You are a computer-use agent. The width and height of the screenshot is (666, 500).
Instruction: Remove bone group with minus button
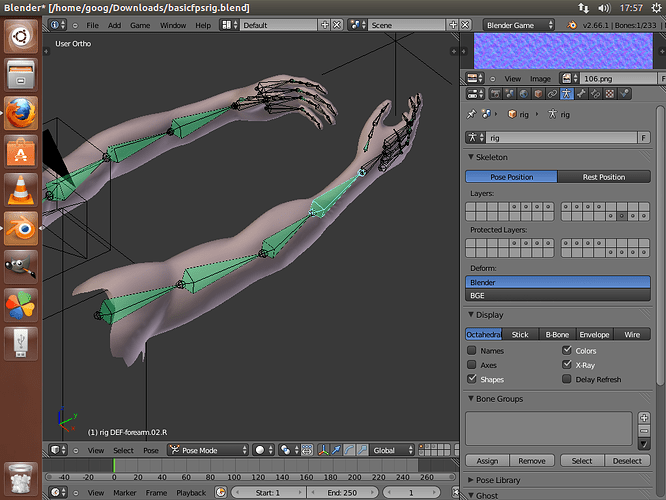coord(644,431)
